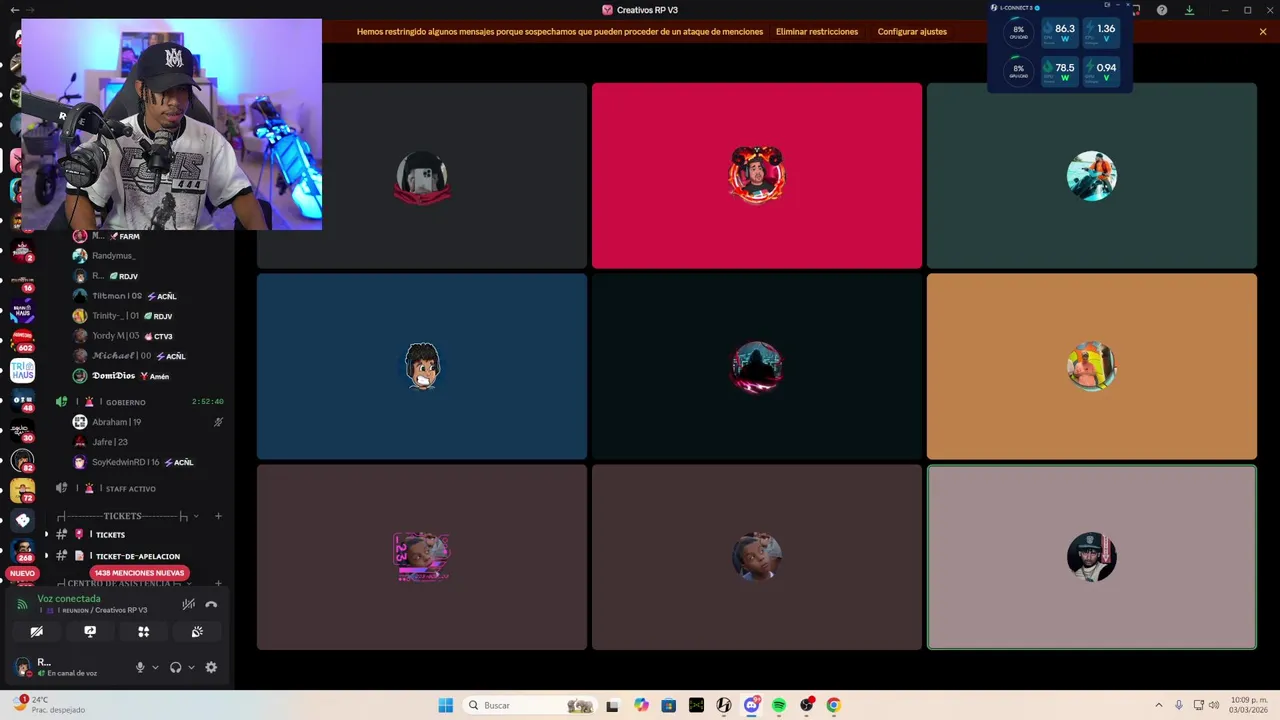This screenshot has height=720, width=1280.
Task: Open voice connection signal info icon
Action: pos(22,604)
